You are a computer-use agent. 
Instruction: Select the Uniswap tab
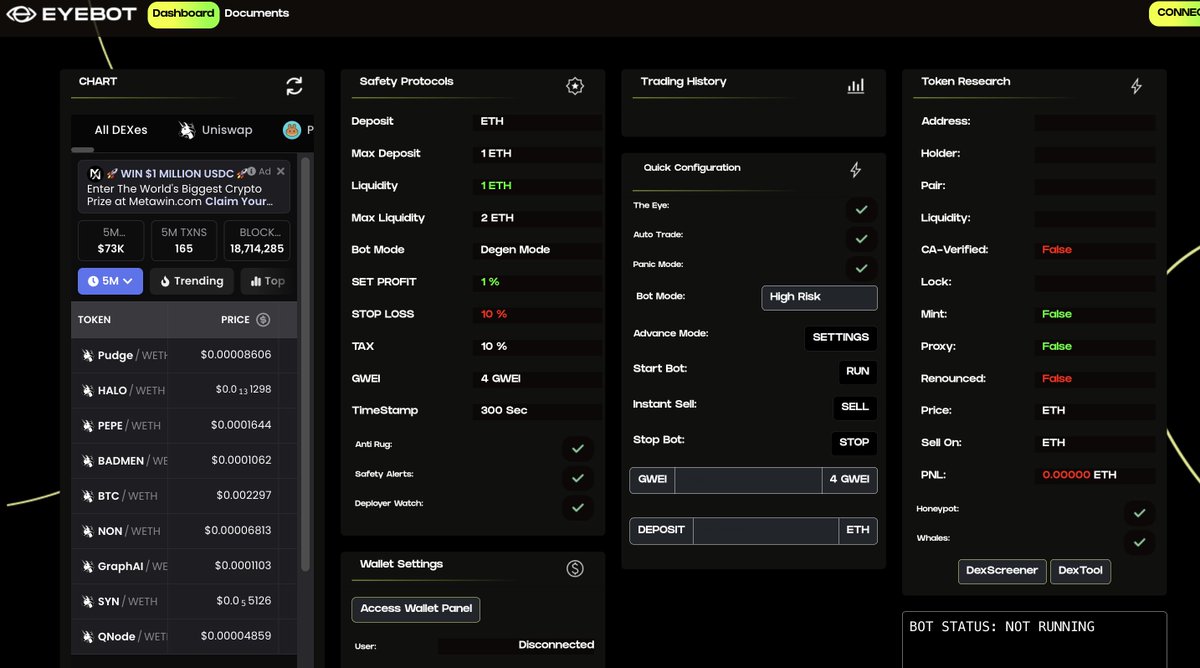pos(215,130)
